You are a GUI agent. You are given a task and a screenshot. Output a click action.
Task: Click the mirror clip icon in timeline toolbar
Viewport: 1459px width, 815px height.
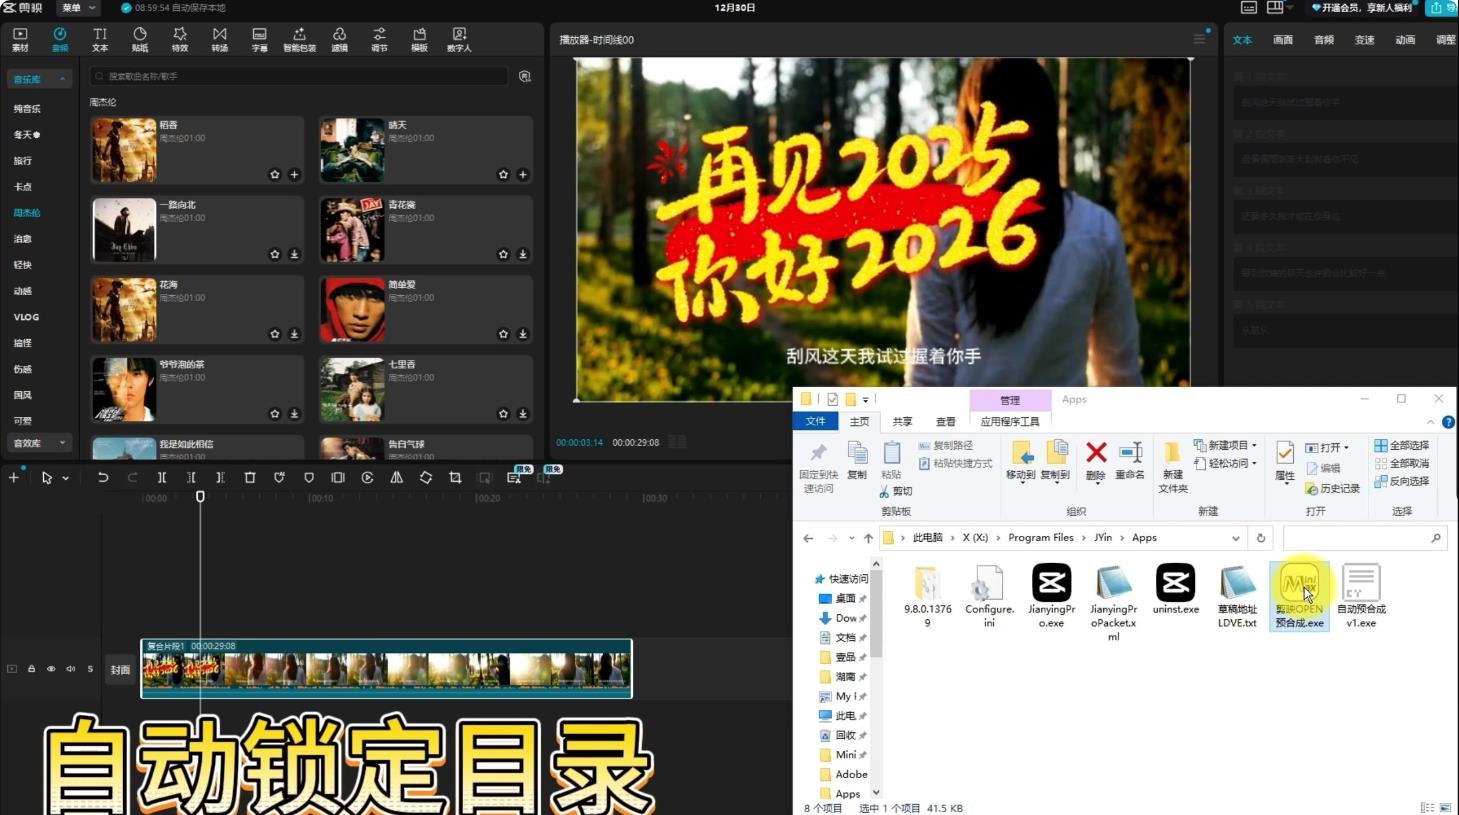coord(396,478)
